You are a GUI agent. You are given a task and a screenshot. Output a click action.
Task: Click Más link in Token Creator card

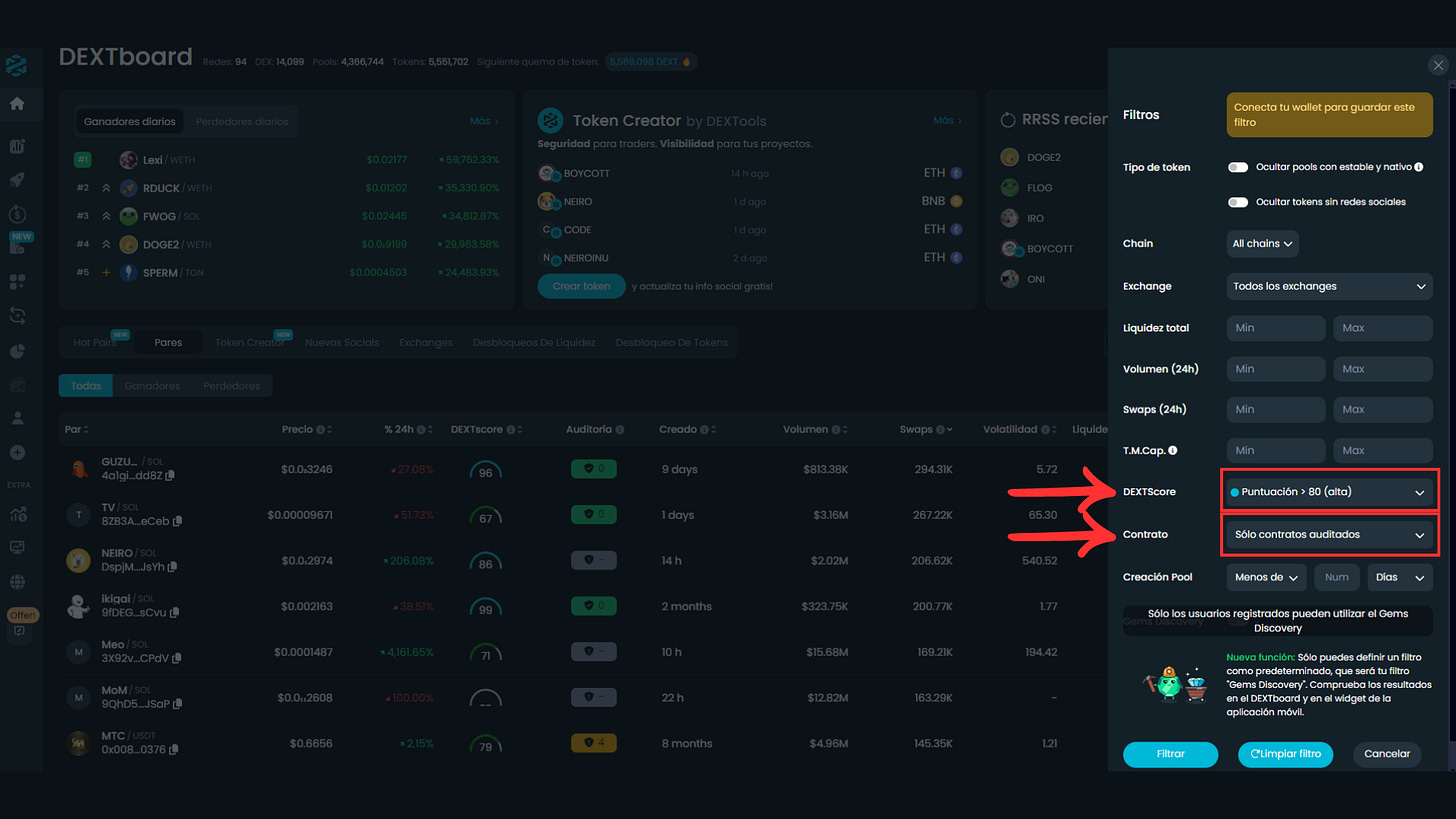947,121
